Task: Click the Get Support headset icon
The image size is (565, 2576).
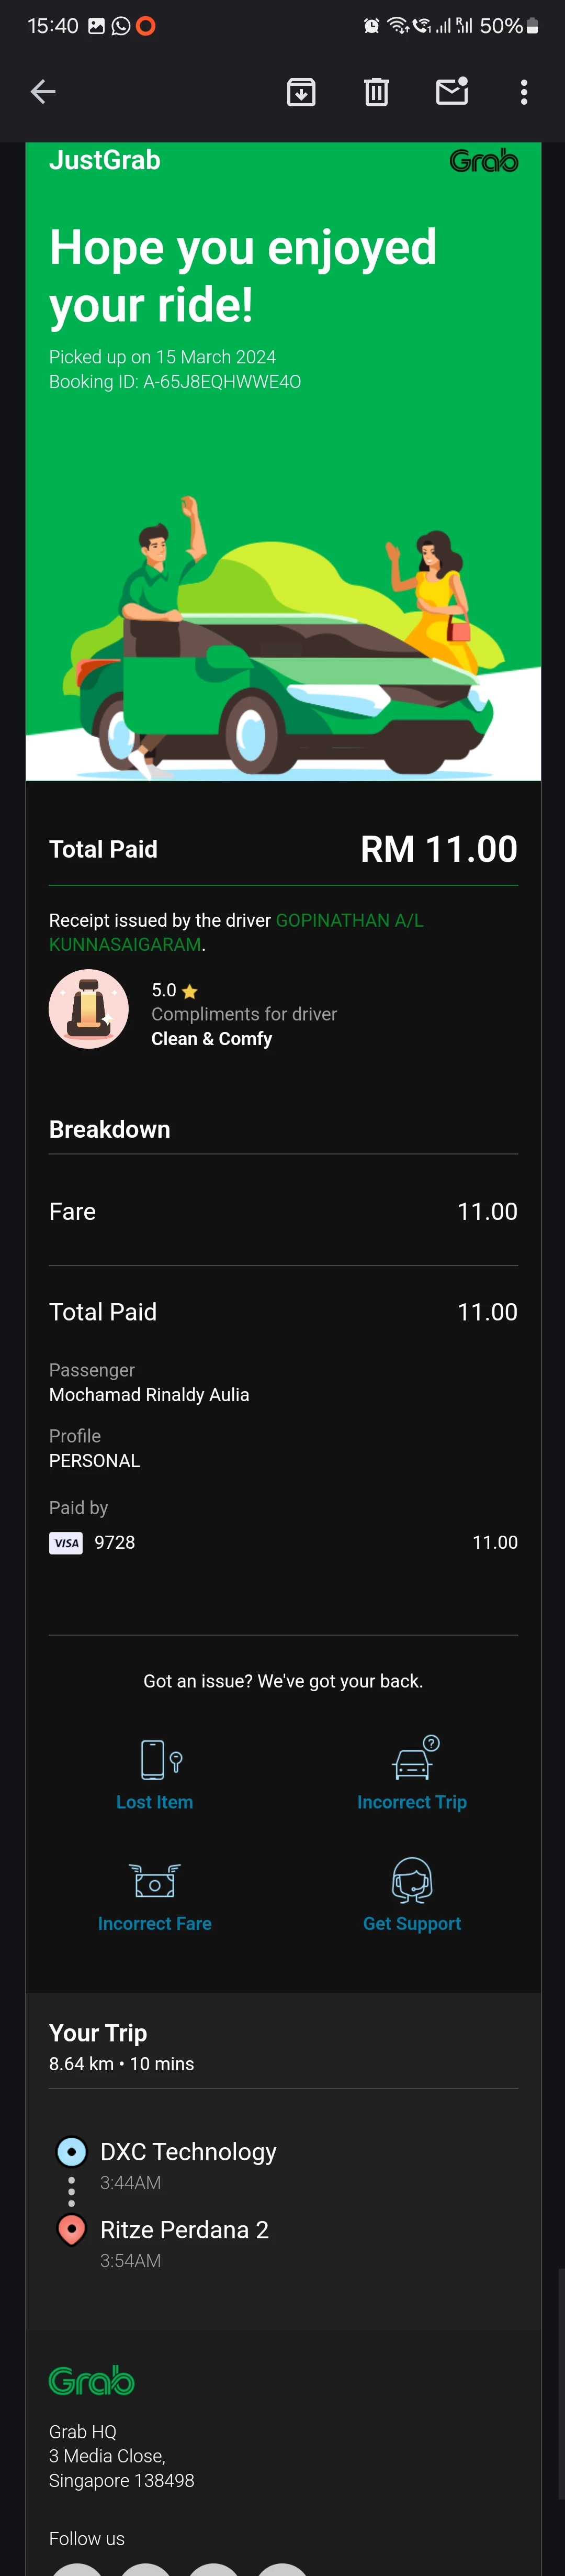Action: 412,1879
